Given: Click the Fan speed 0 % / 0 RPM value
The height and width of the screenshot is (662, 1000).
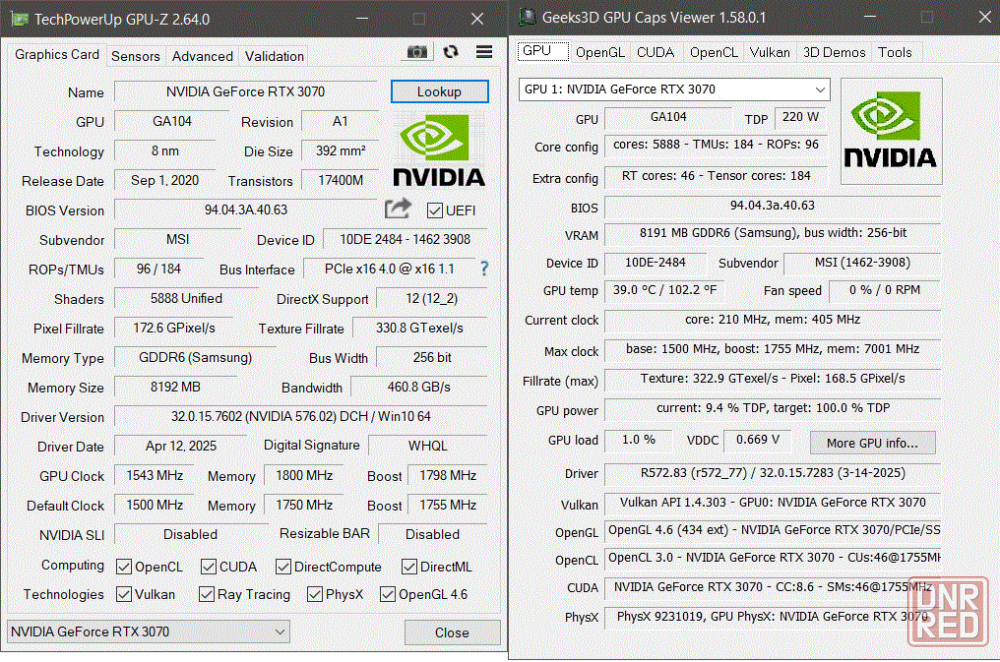Looking at the screenshot, I should click(x=885, y=290).
